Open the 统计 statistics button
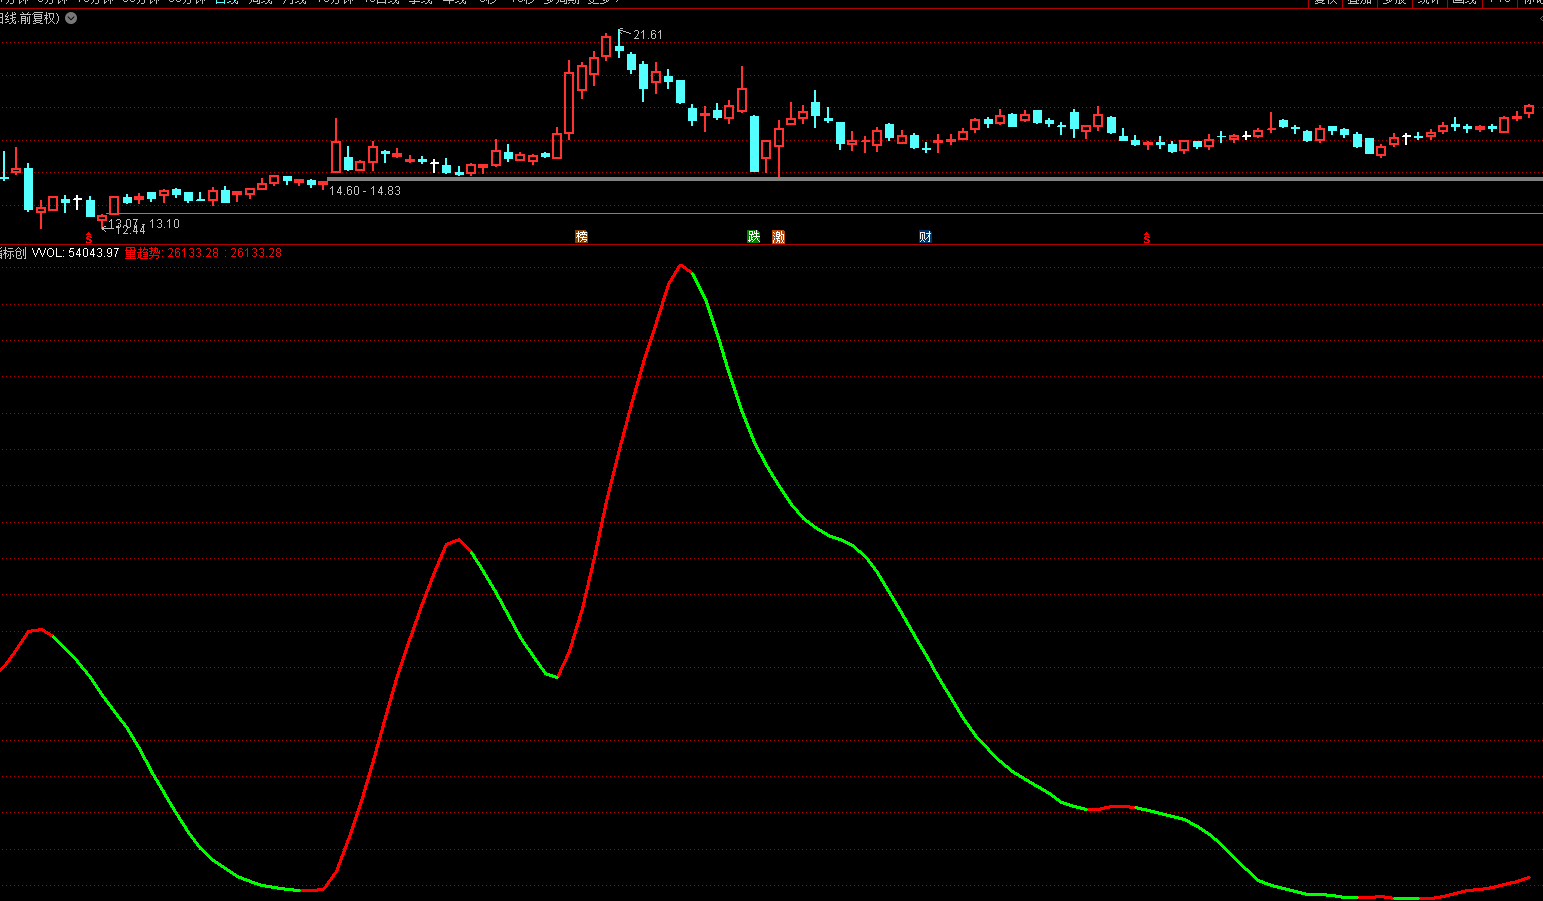The width and height of the screenshot is (1543, 901). pos(1429,2)
